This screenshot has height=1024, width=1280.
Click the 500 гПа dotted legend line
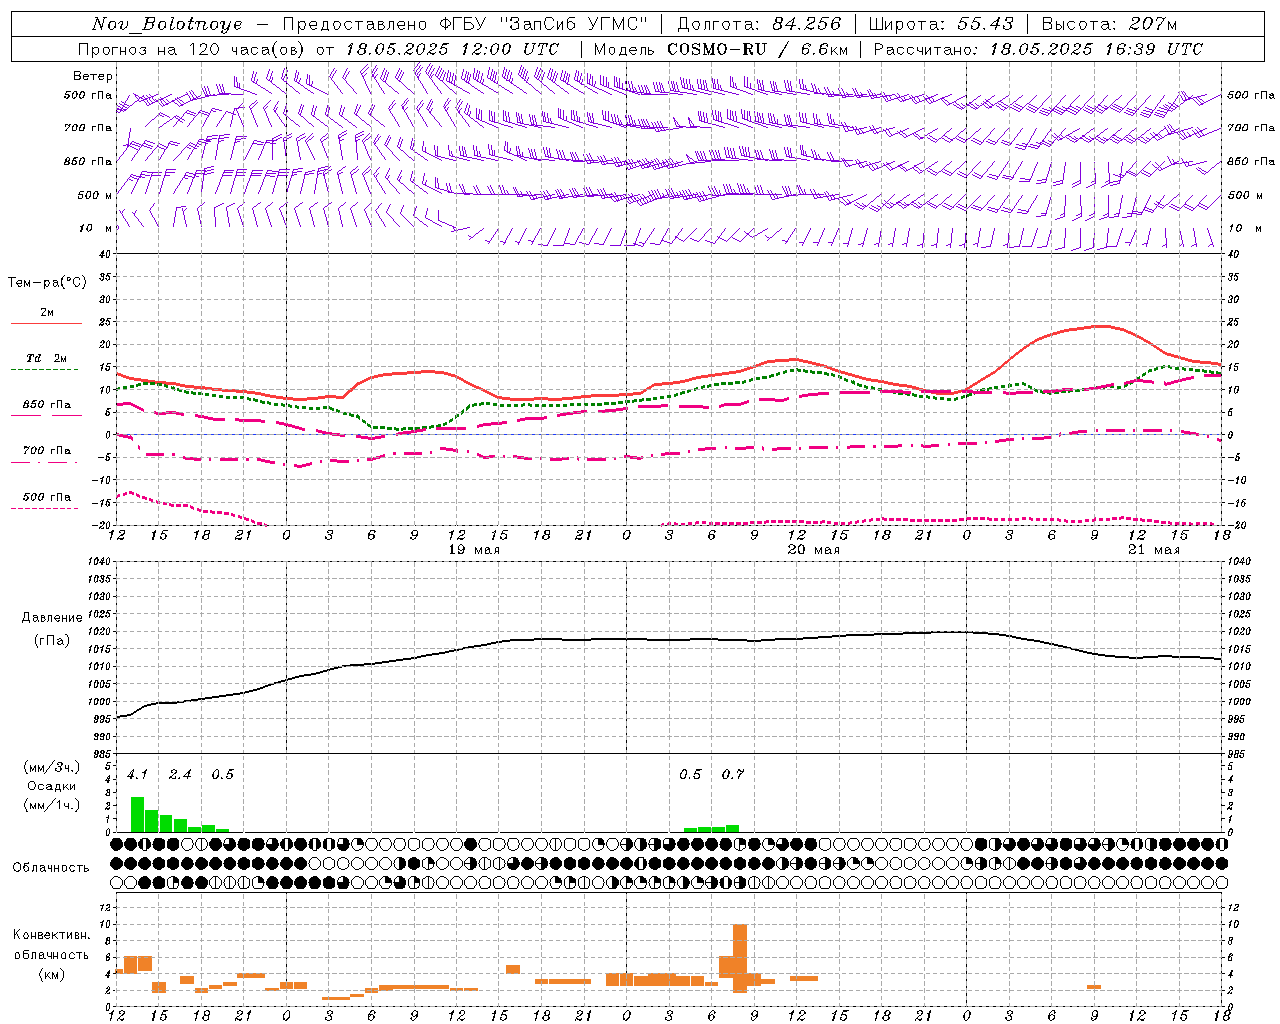[x=44, y=509]
